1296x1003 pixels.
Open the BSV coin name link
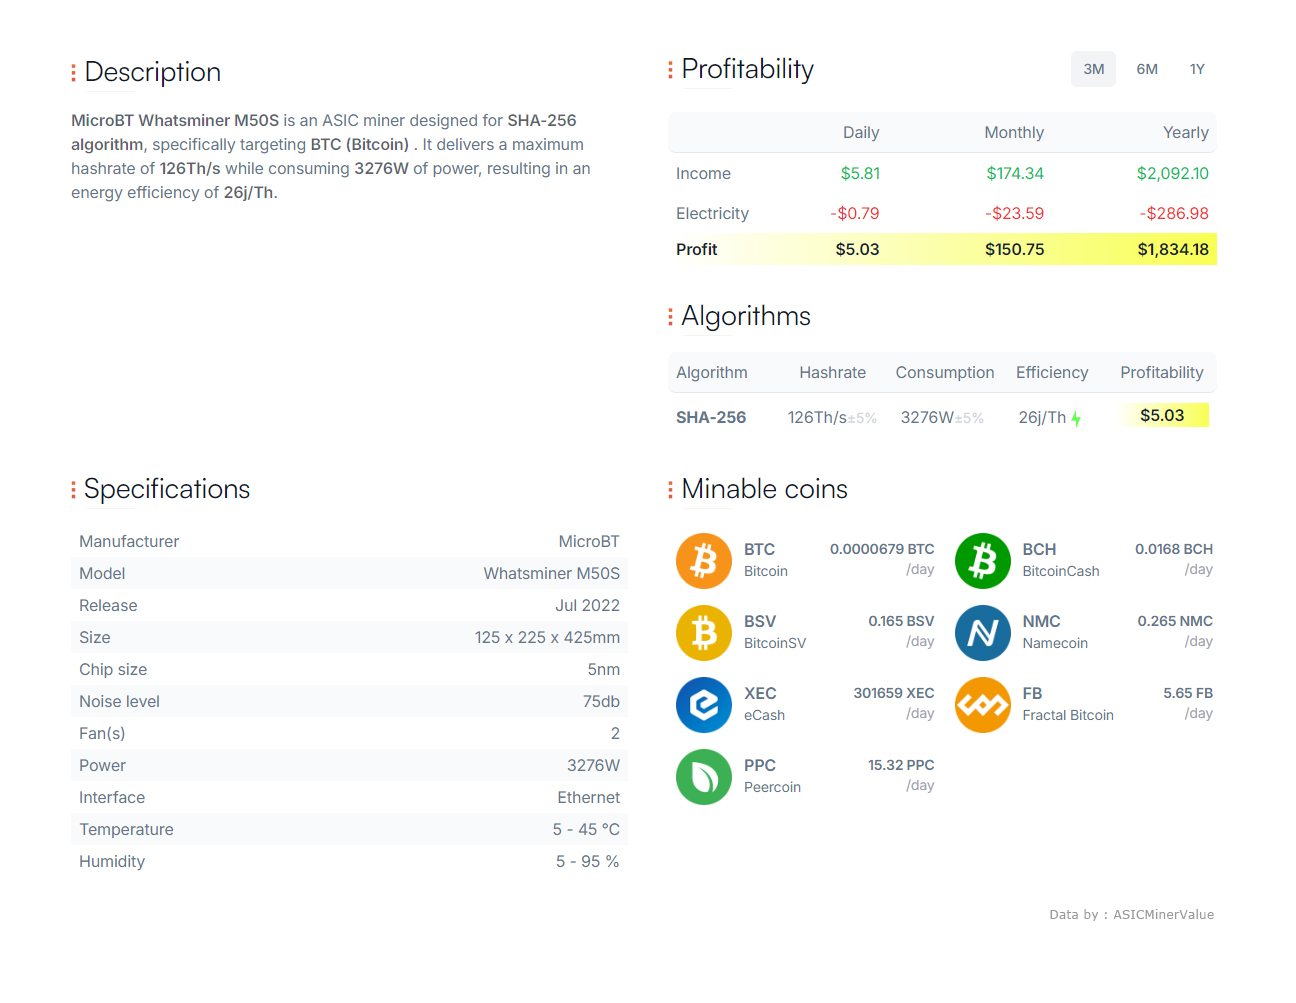click(x=760, y=621)
